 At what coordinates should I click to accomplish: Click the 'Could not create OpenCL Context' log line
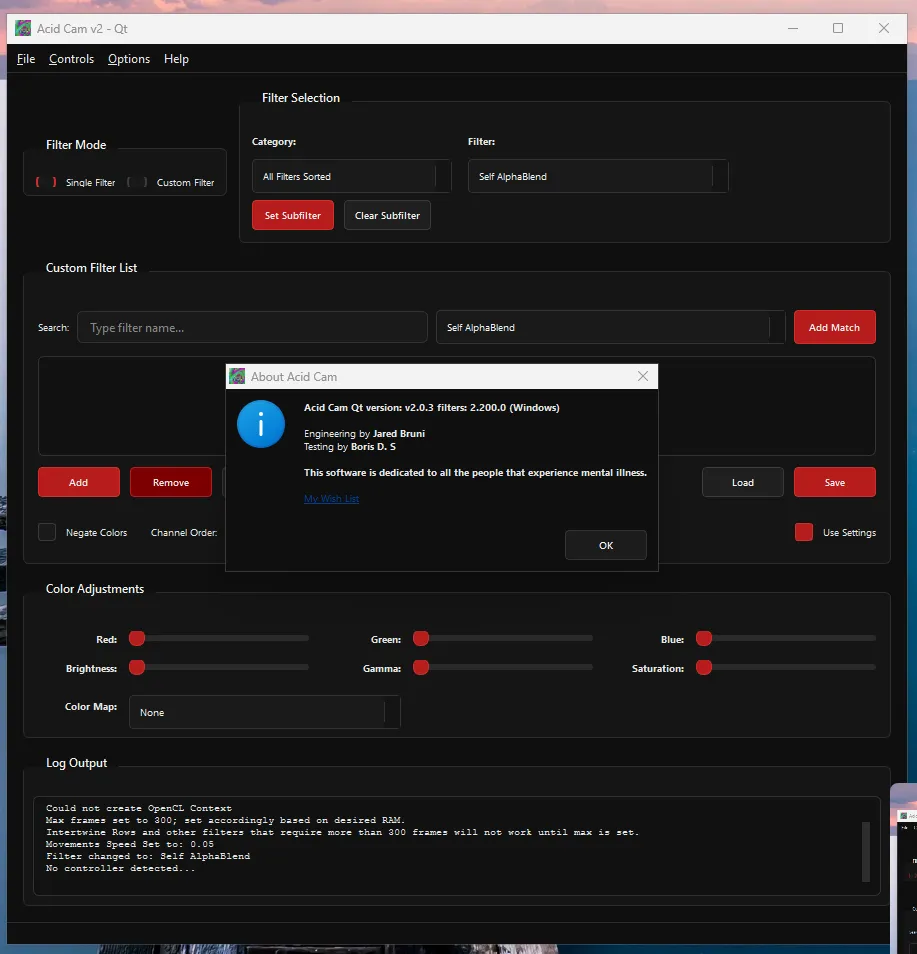tap(139, 808)
